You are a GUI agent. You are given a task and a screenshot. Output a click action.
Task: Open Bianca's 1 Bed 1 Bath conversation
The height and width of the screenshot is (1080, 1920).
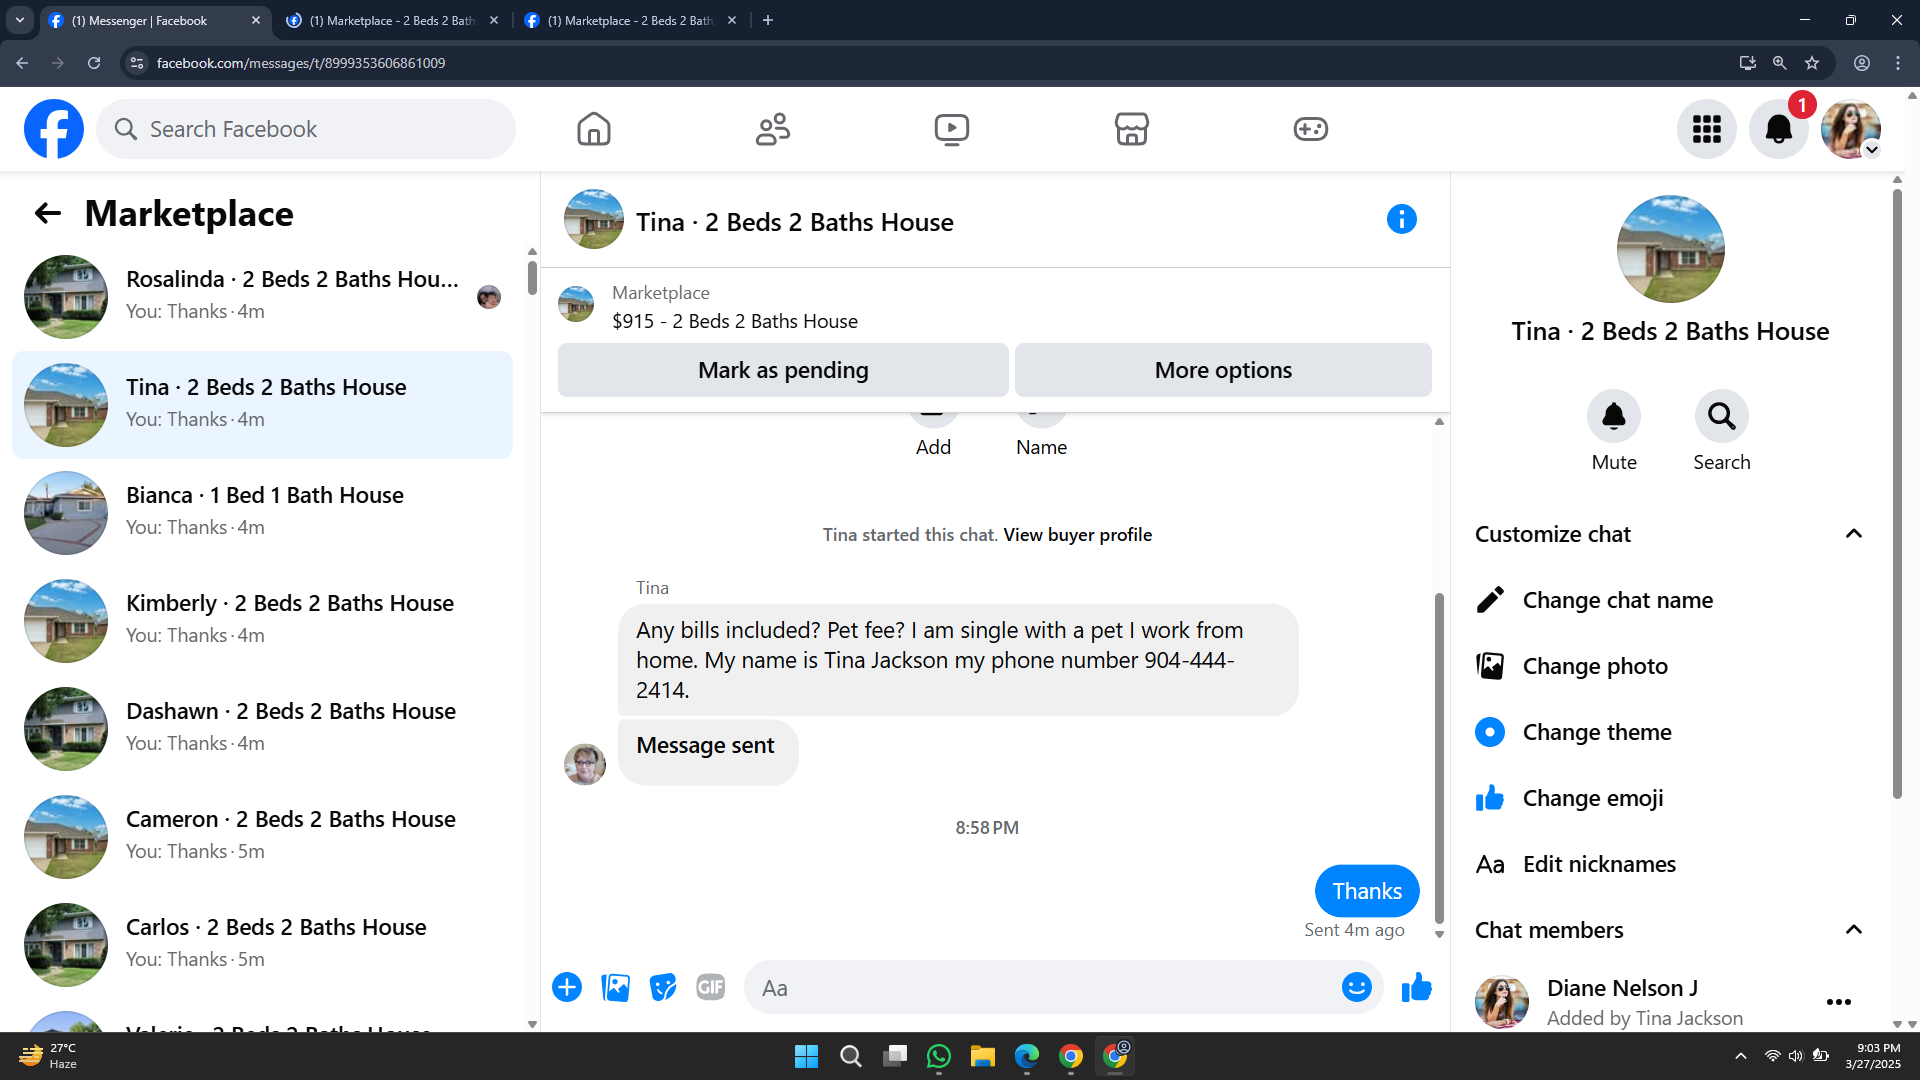pos(262,513)
